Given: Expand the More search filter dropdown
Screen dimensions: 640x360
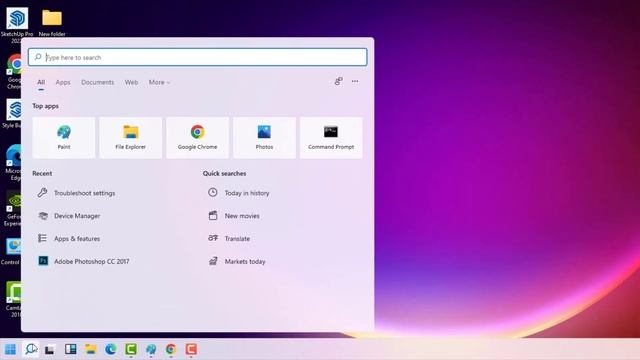Looking at the screenshot, I should pos(159,82).
